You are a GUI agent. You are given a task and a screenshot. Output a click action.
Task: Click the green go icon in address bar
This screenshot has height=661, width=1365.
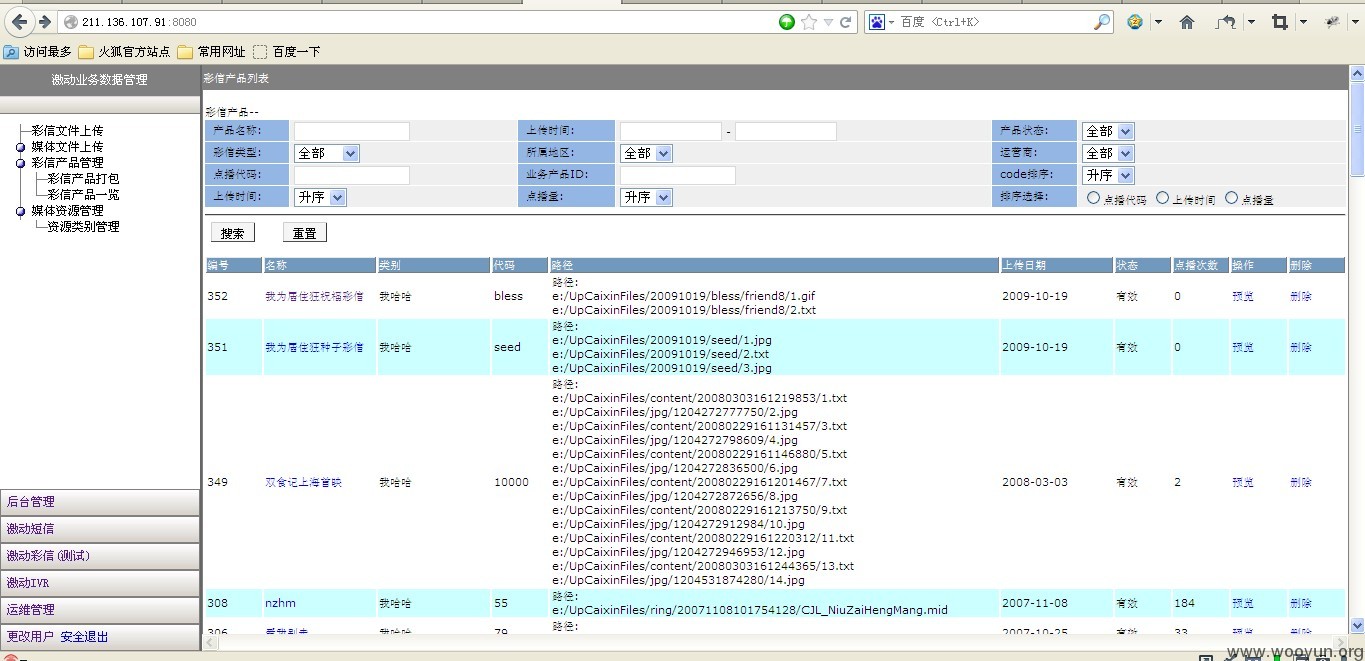pyautogui.click(x=788, y=22)
